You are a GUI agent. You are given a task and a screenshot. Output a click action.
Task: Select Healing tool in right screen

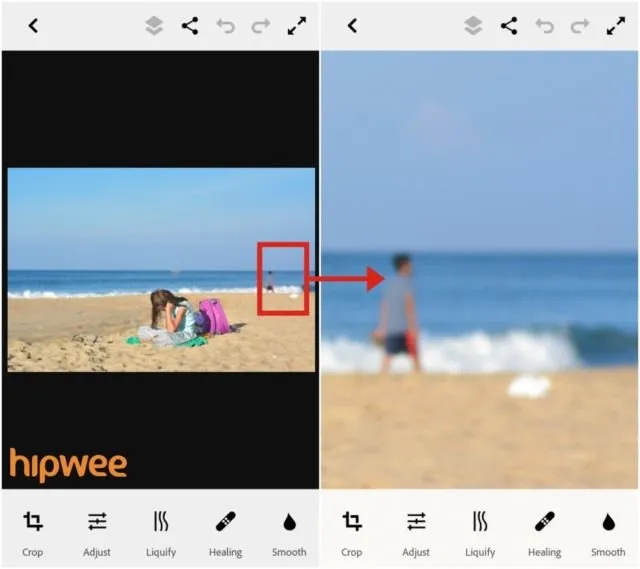click(x=544, y=533)
